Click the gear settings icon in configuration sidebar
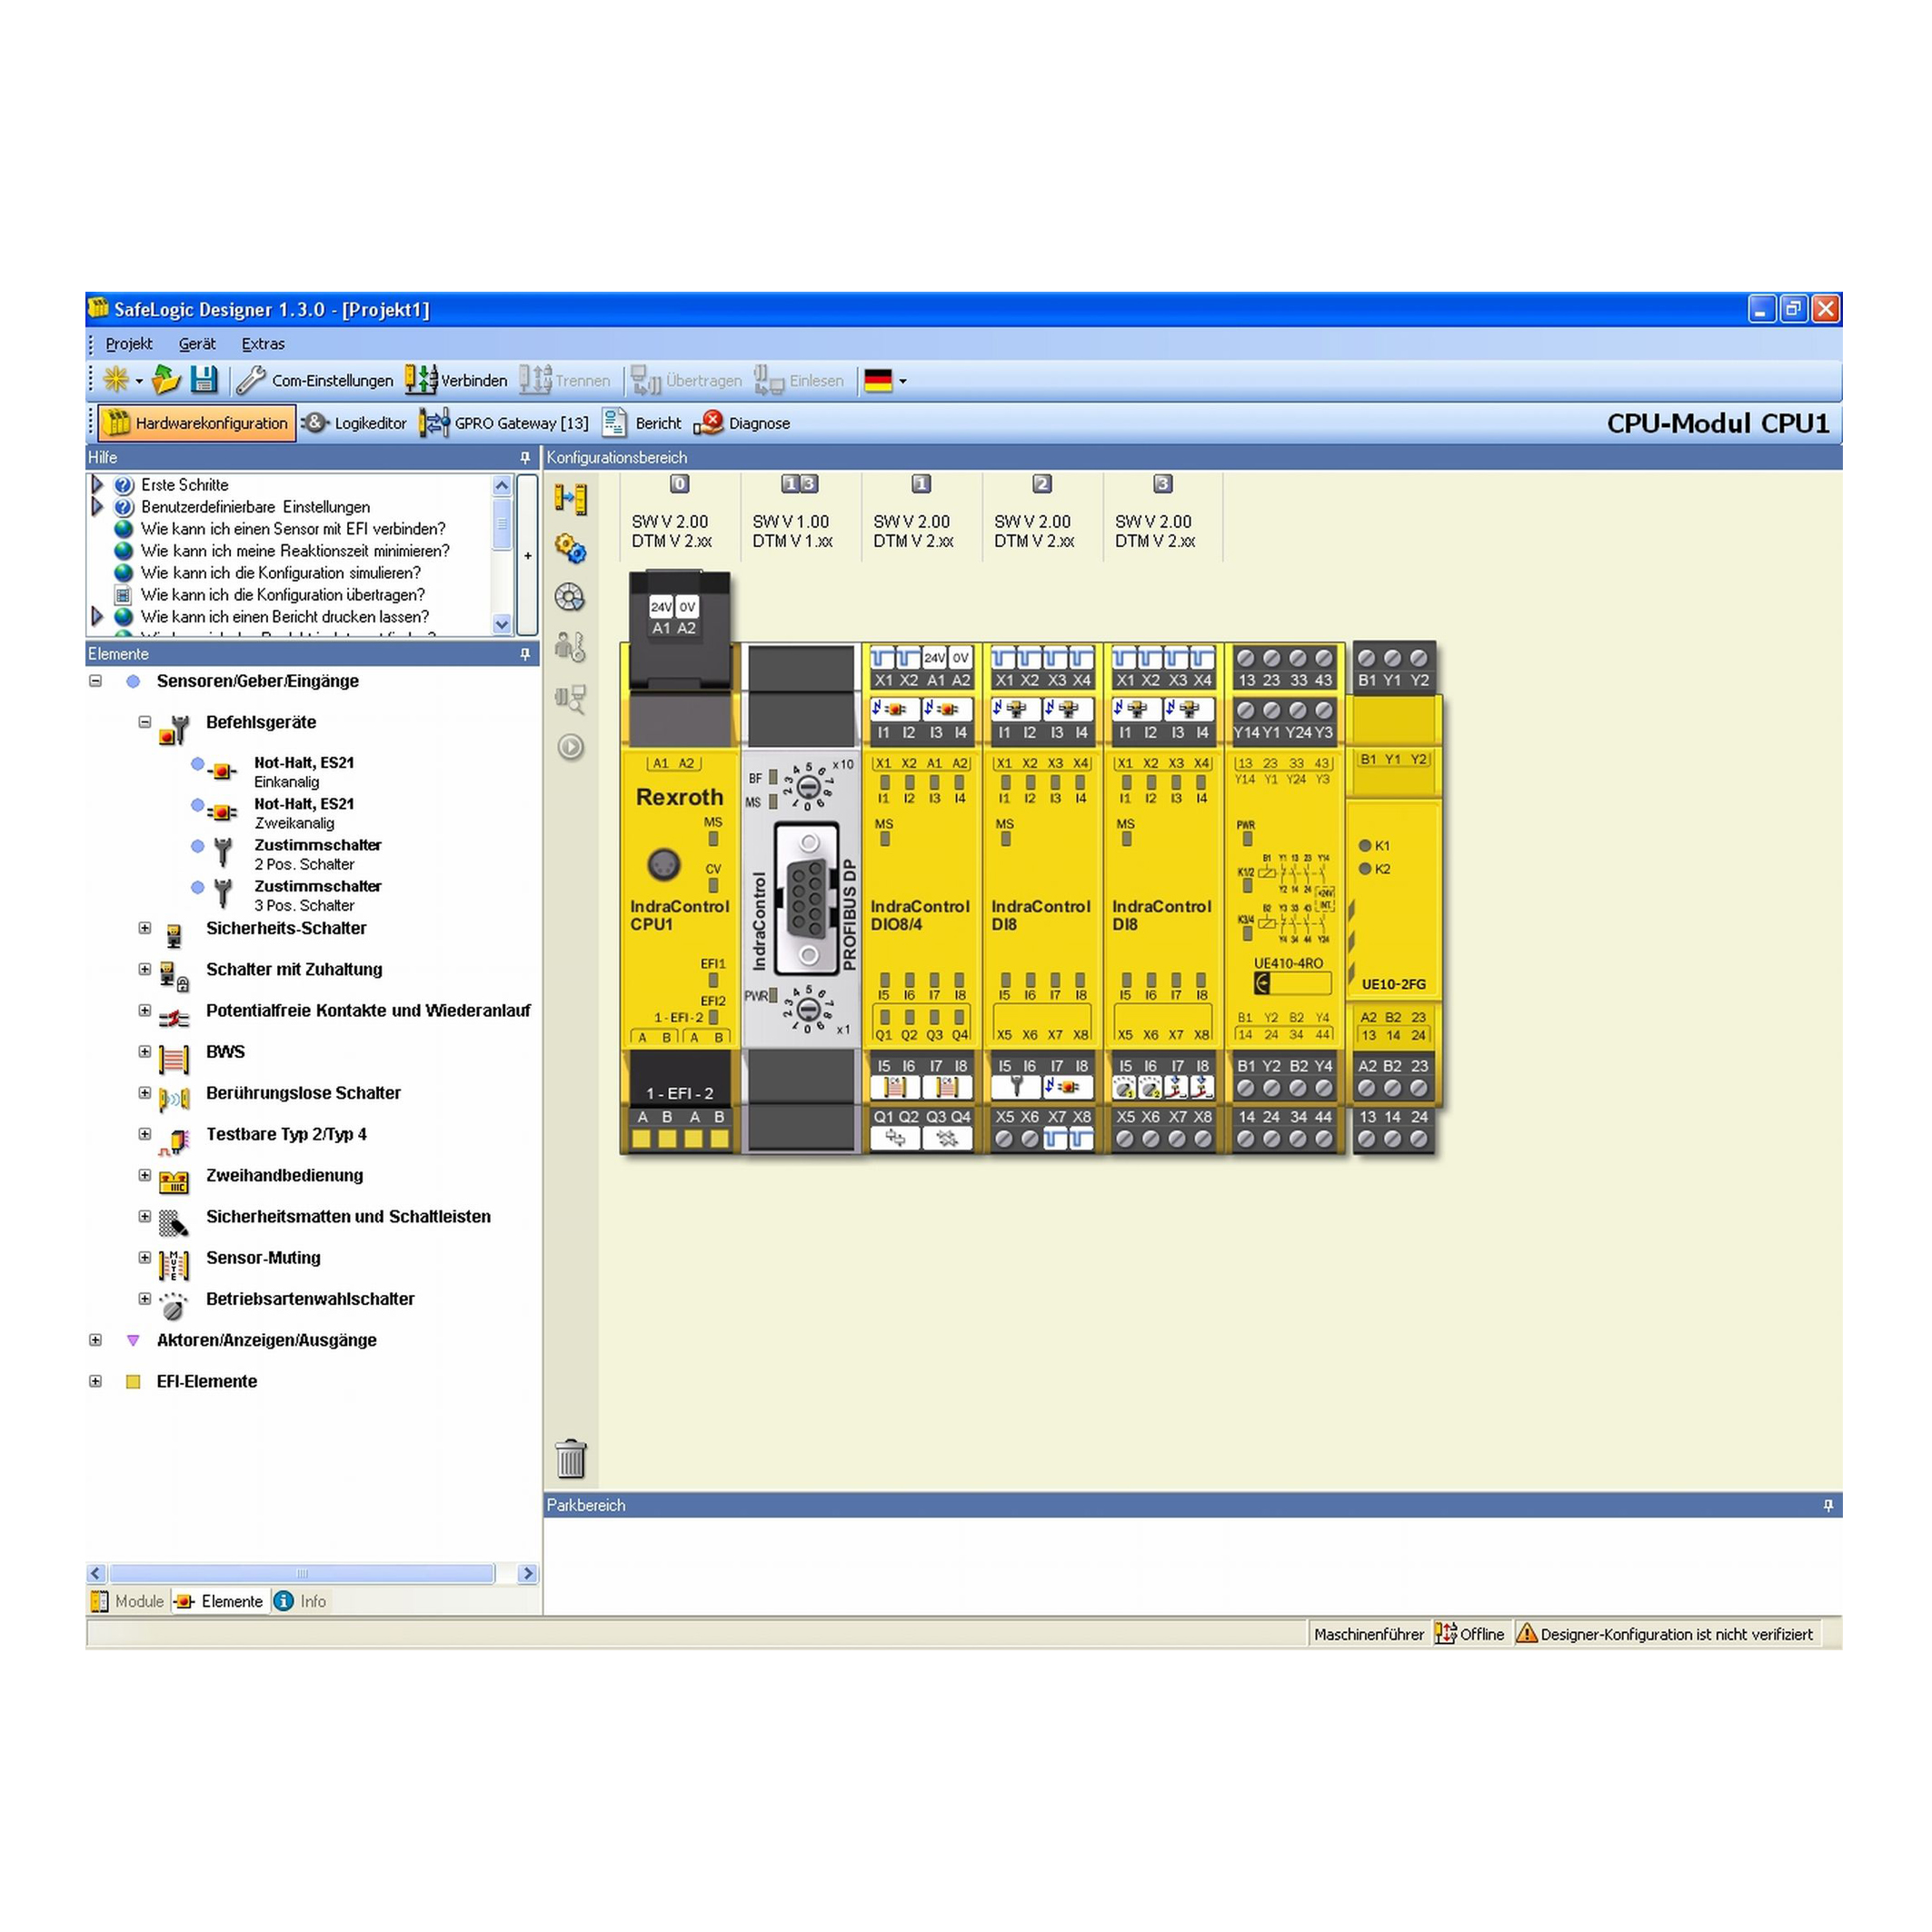The width and height of the screenshot is (1932, 1932). pos(570,548)
